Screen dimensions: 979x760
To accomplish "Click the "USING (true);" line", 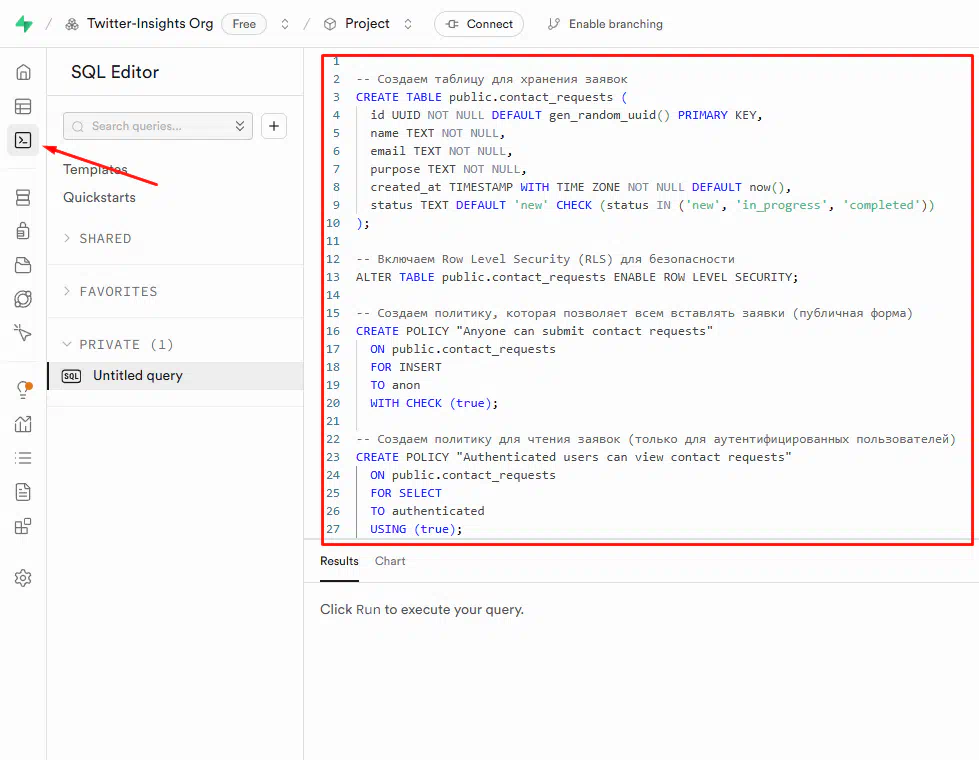I will point(416,530).
